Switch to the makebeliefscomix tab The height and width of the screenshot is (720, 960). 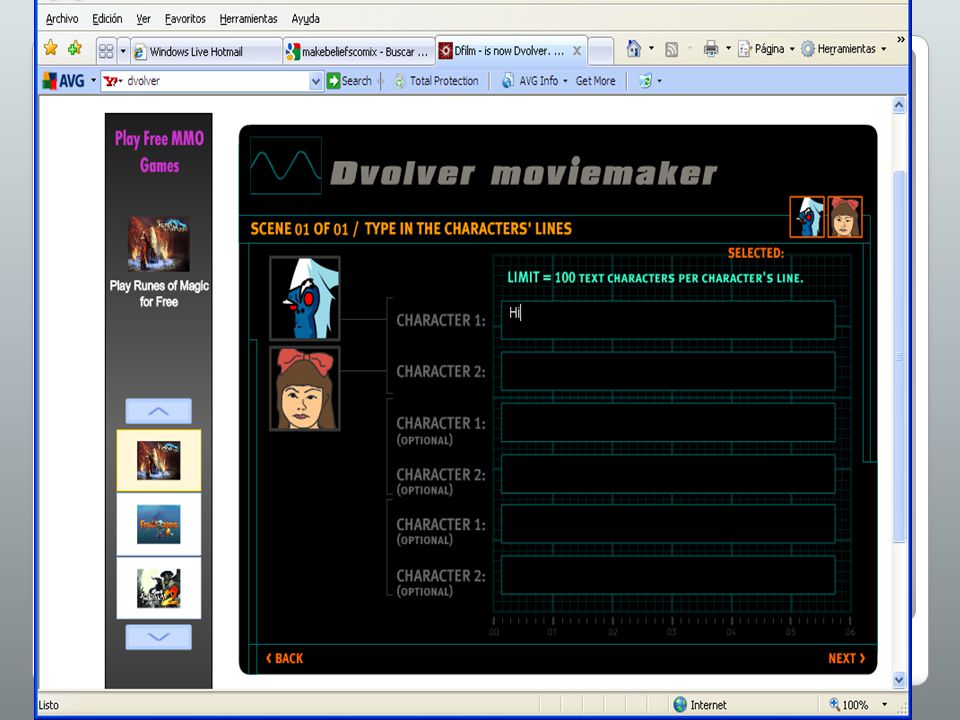(359, 51)
